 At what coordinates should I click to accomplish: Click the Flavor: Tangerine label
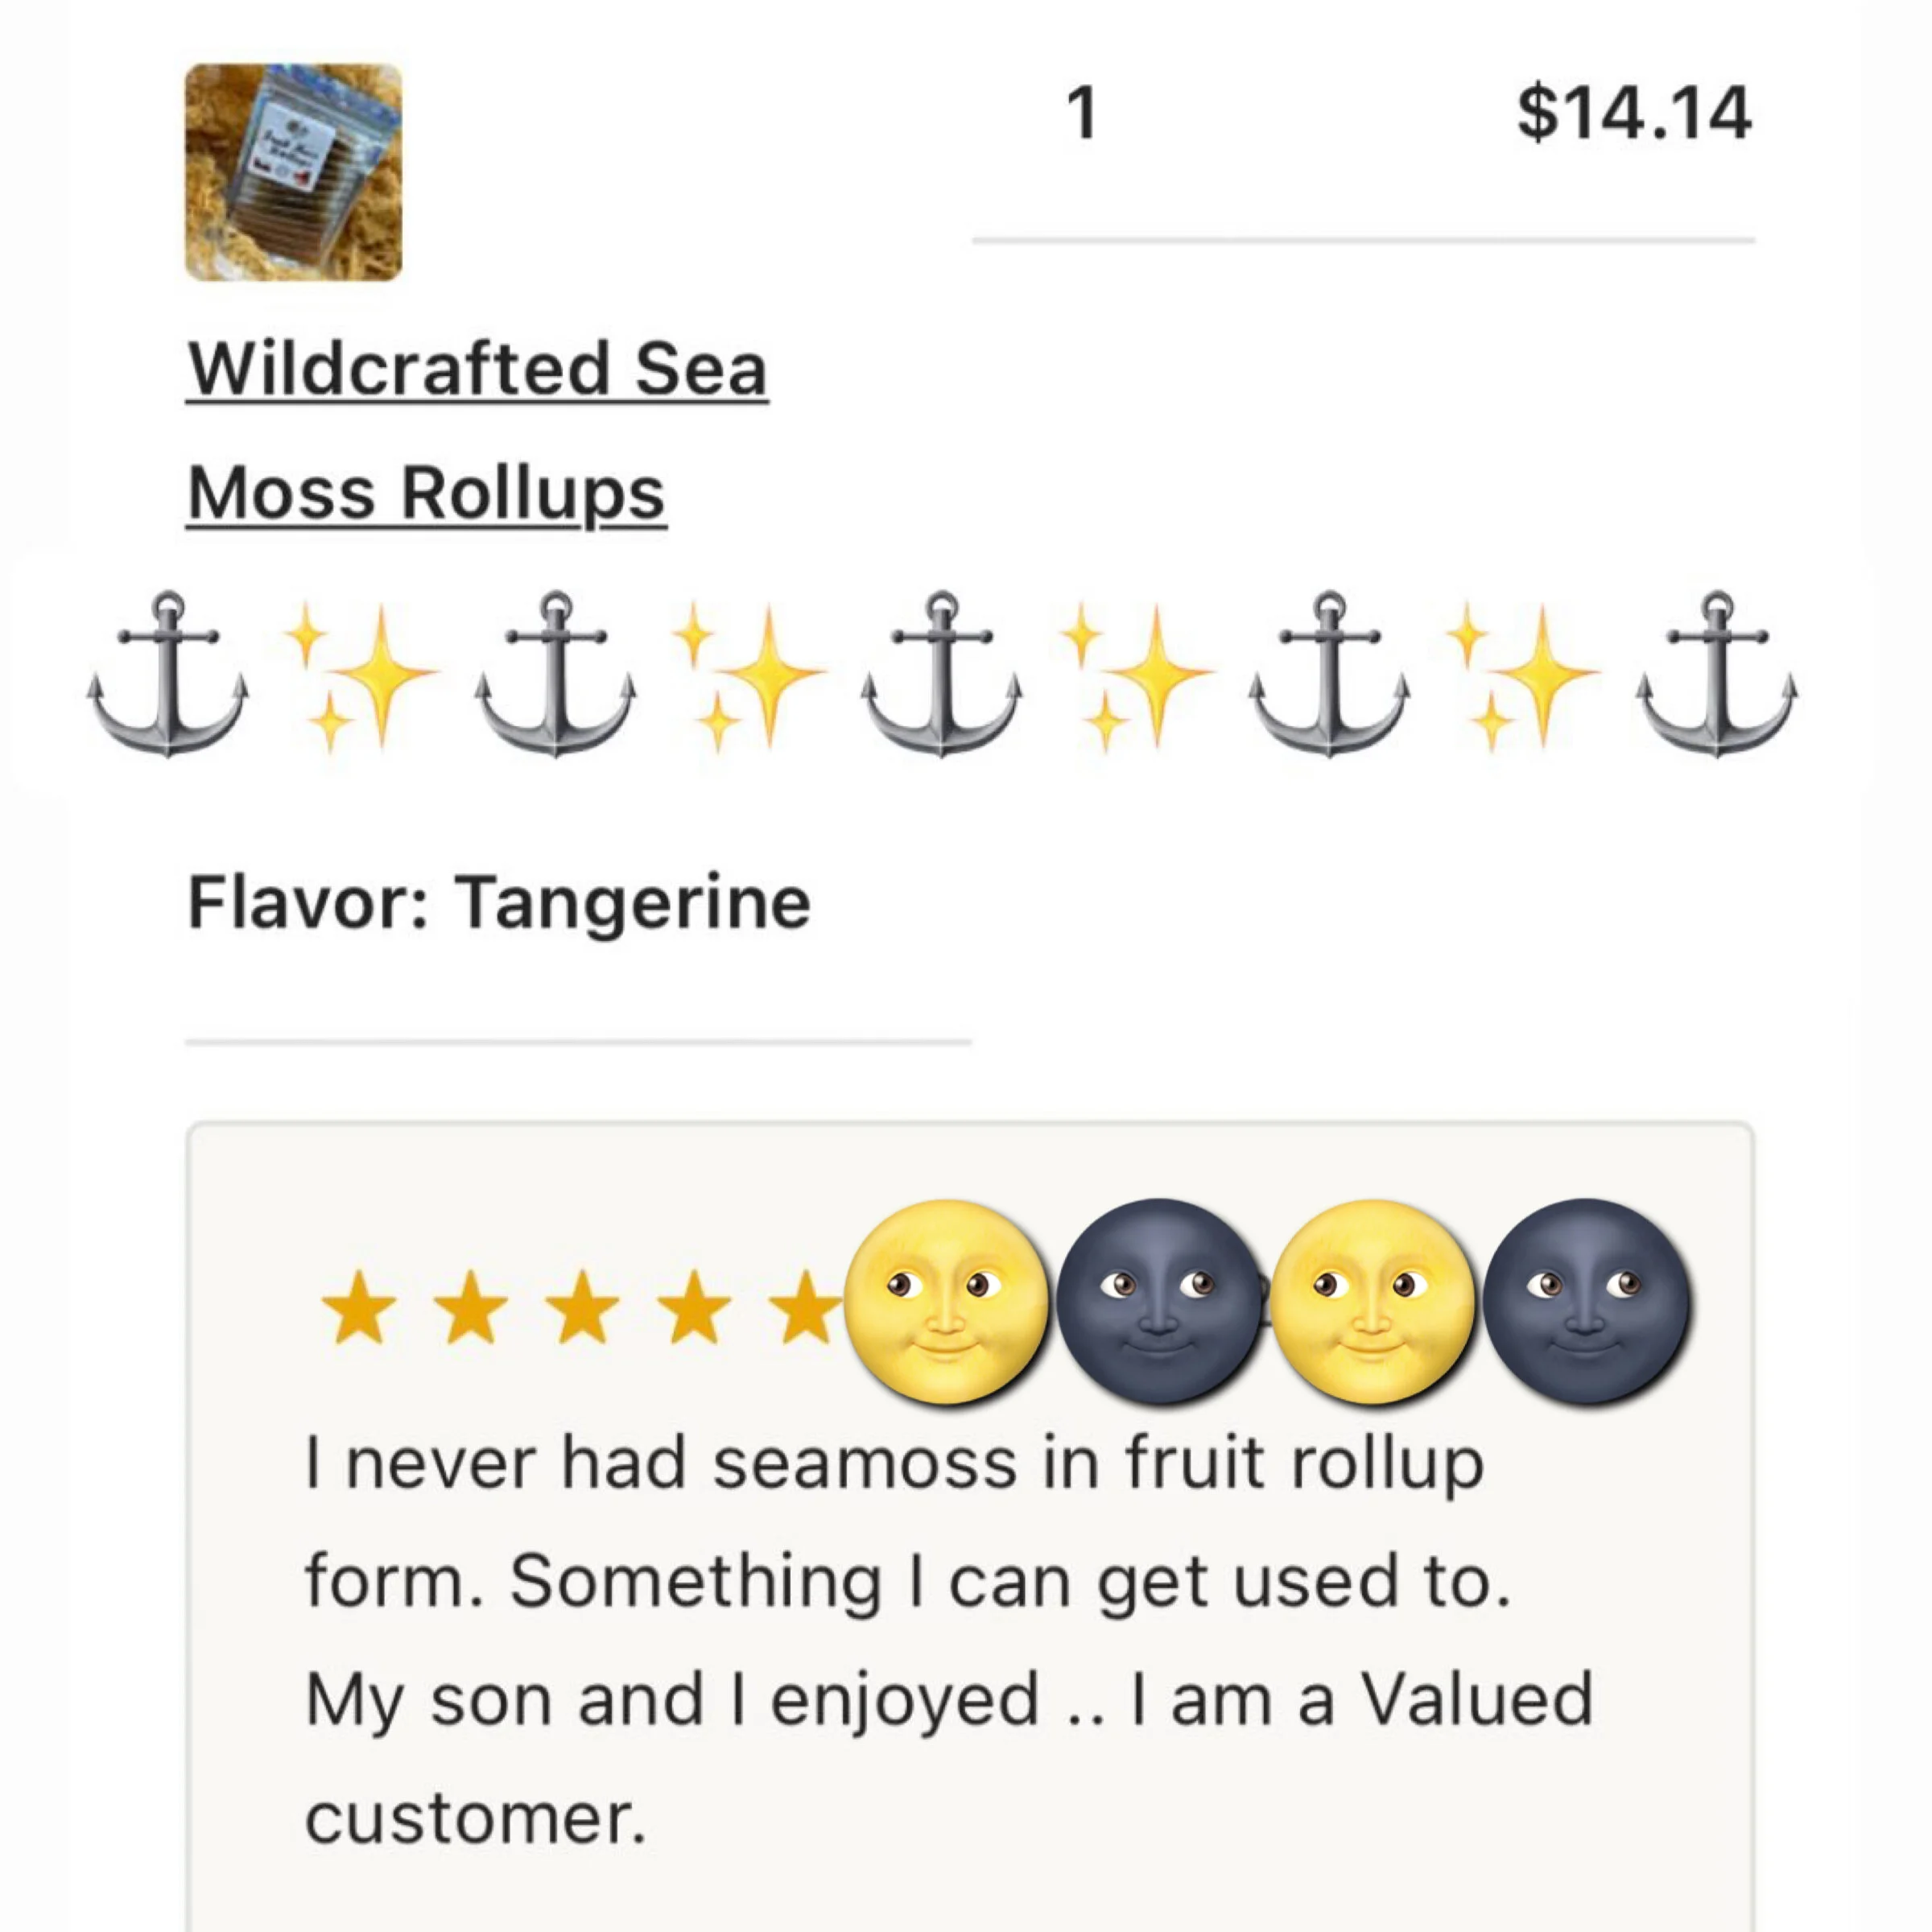point(499,903)
